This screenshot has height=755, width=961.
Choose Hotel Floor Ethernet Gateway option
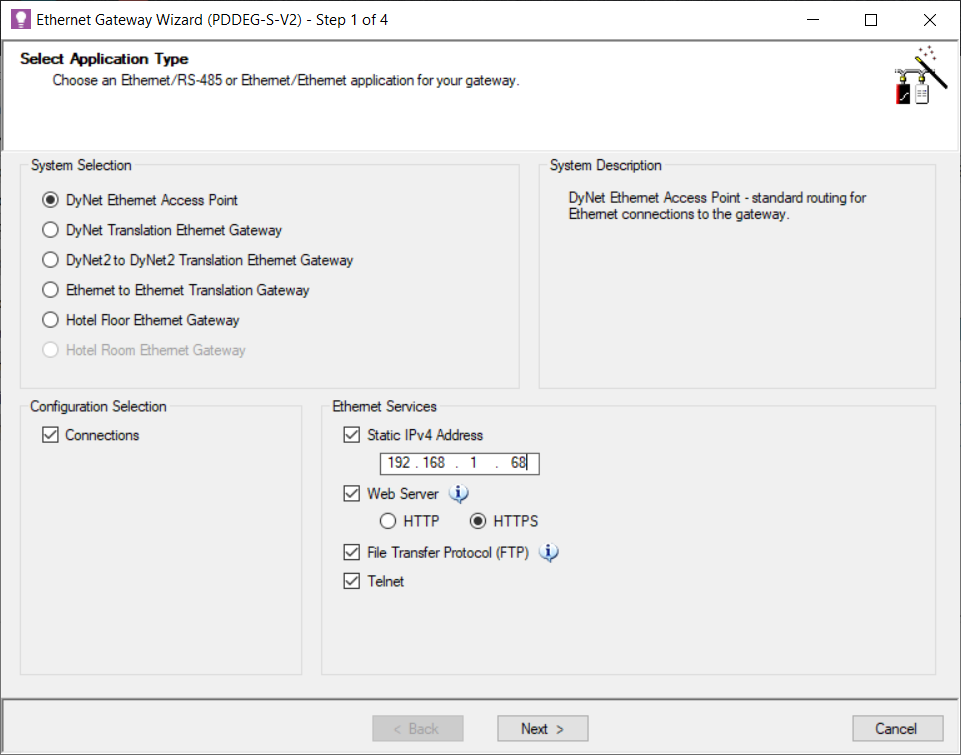(x=50, y=320)
